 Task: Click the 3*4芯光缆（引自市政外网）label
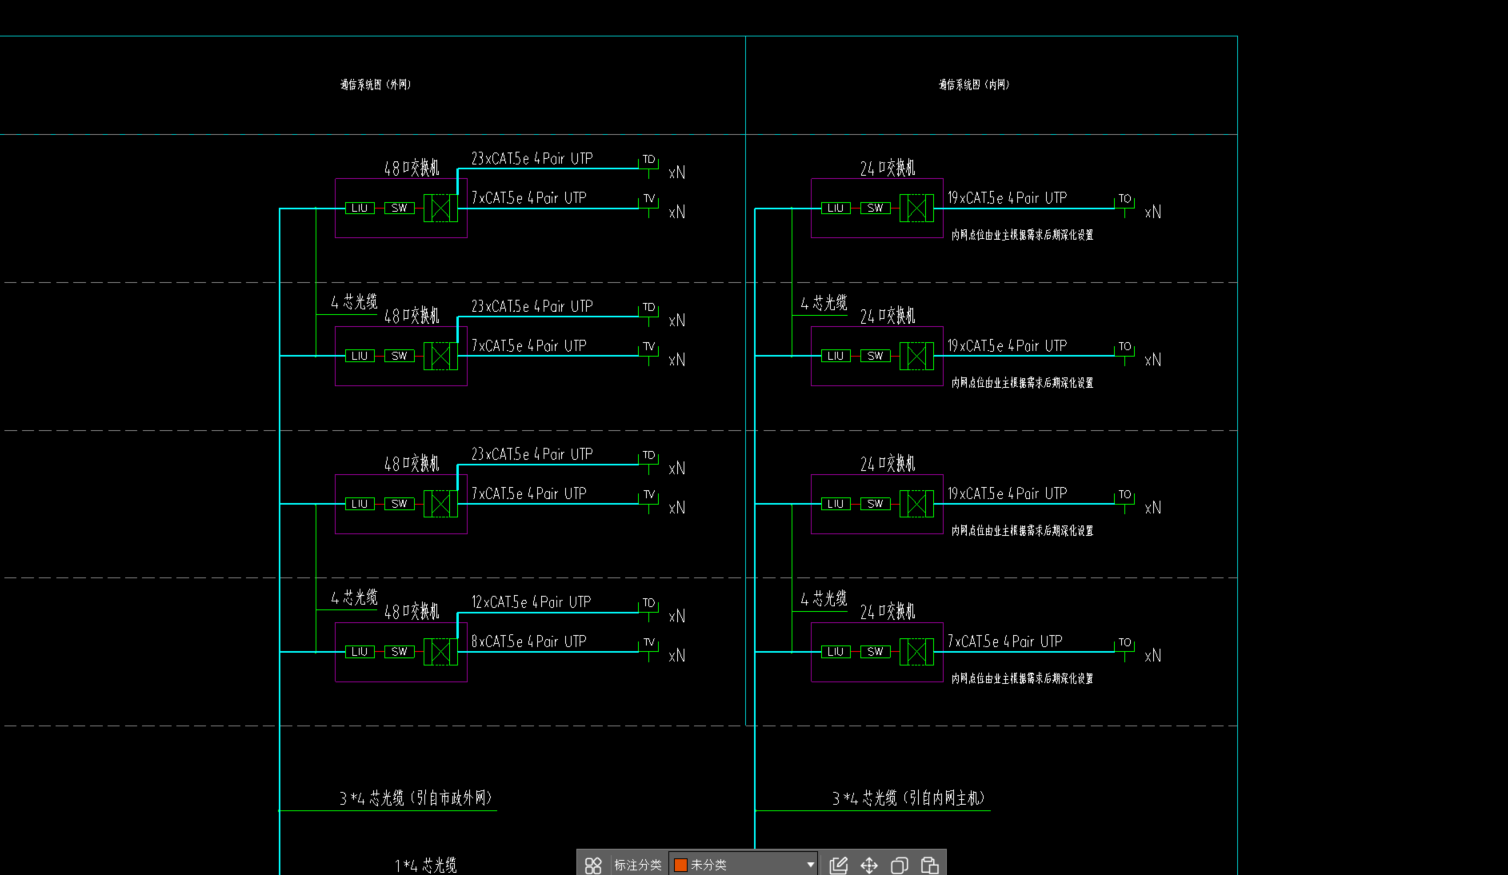(416, 798)
